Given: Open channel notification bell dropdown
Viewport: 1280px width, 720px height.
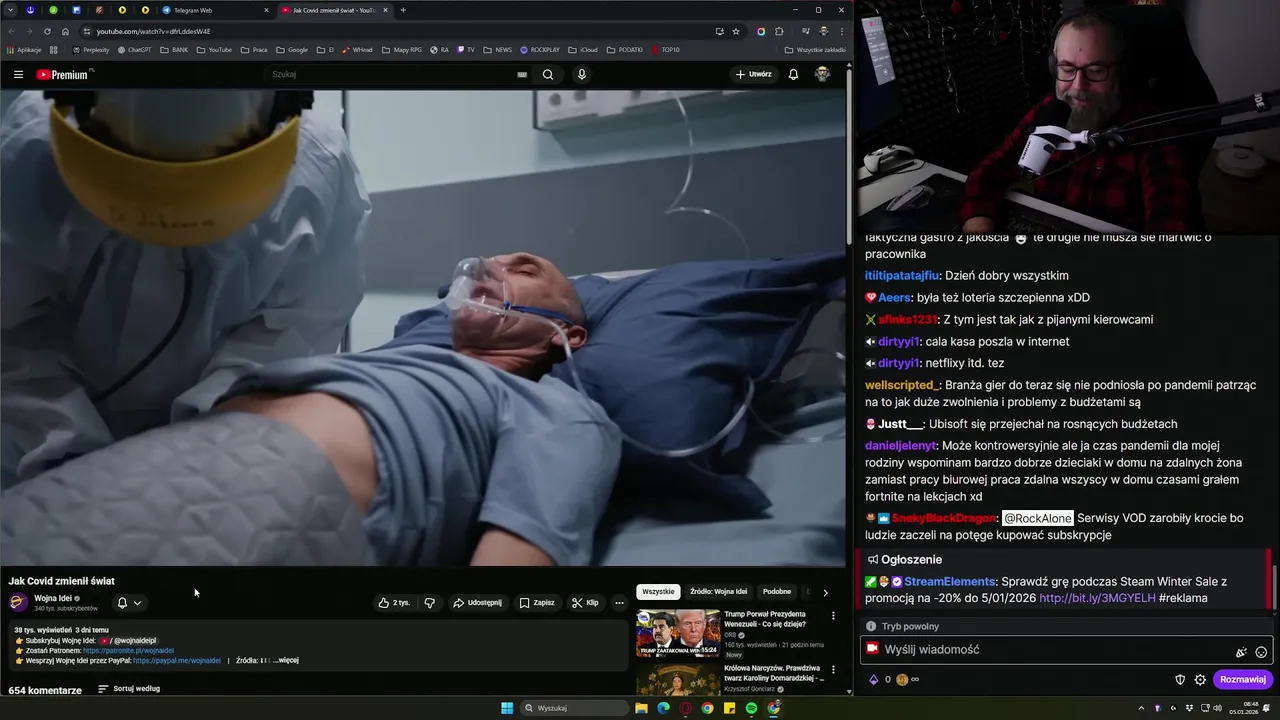Looking at the screenshot, I should click(x=129, y=603).
